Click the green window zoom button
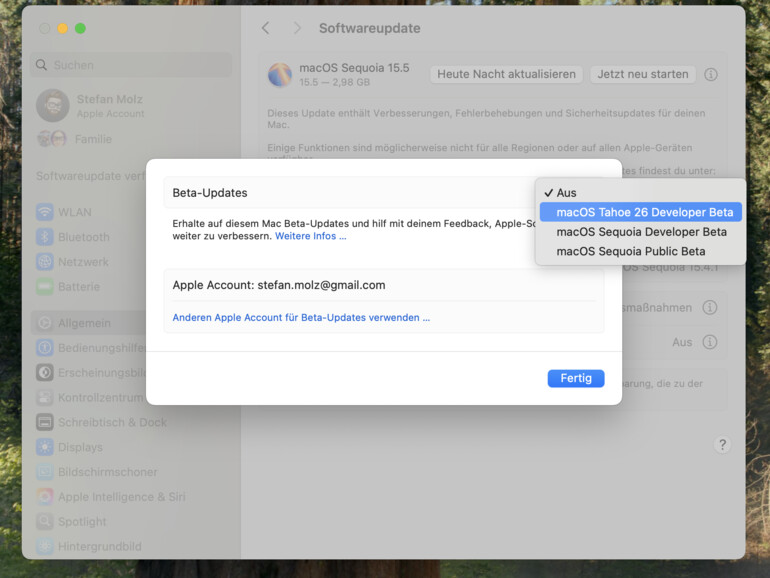The height and width of the screenshot is (578, 770). 81,28
